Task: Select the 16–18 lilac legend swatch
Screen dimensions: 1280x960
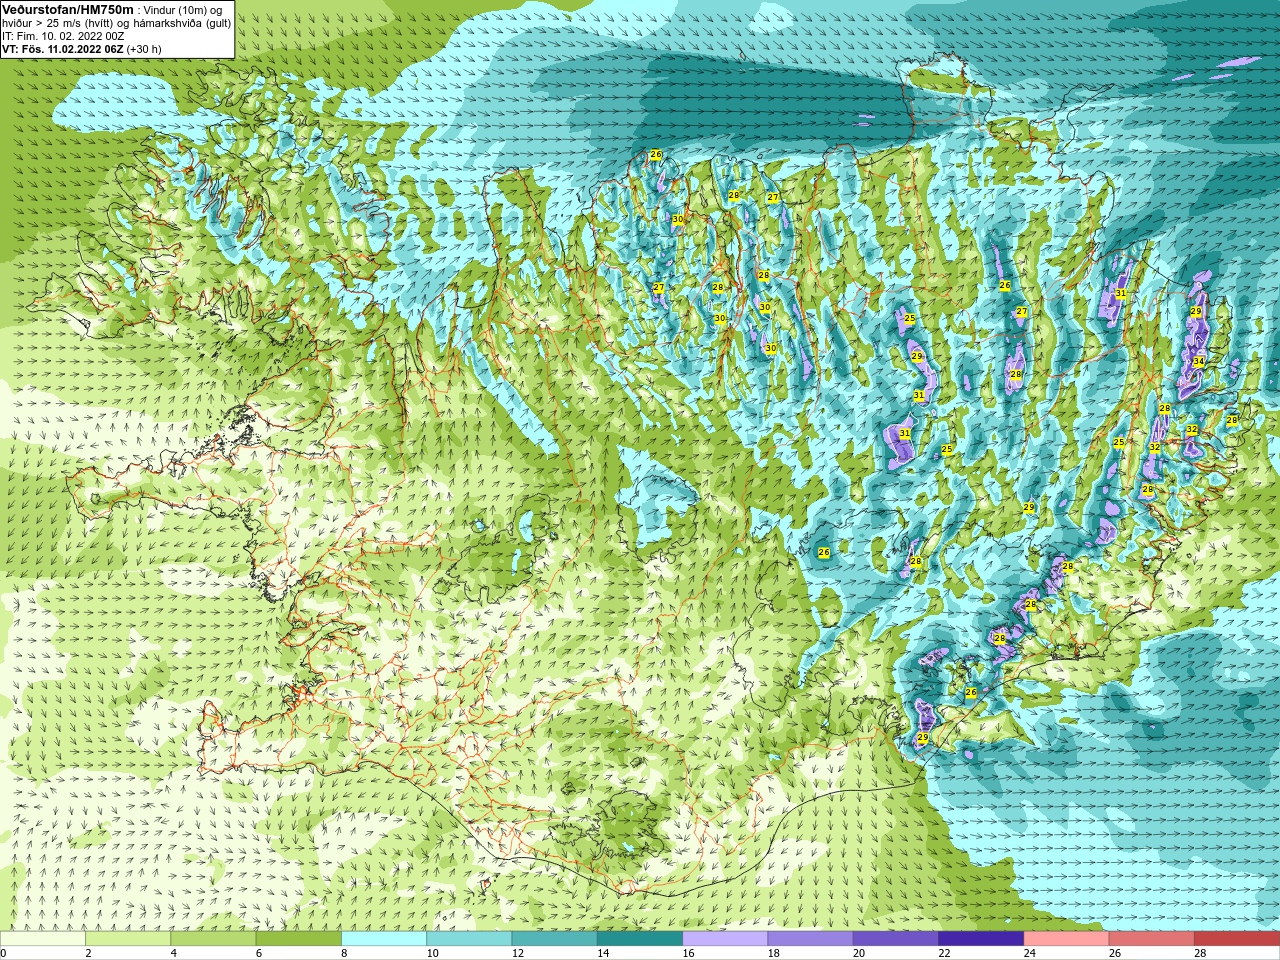Action: 725,939
